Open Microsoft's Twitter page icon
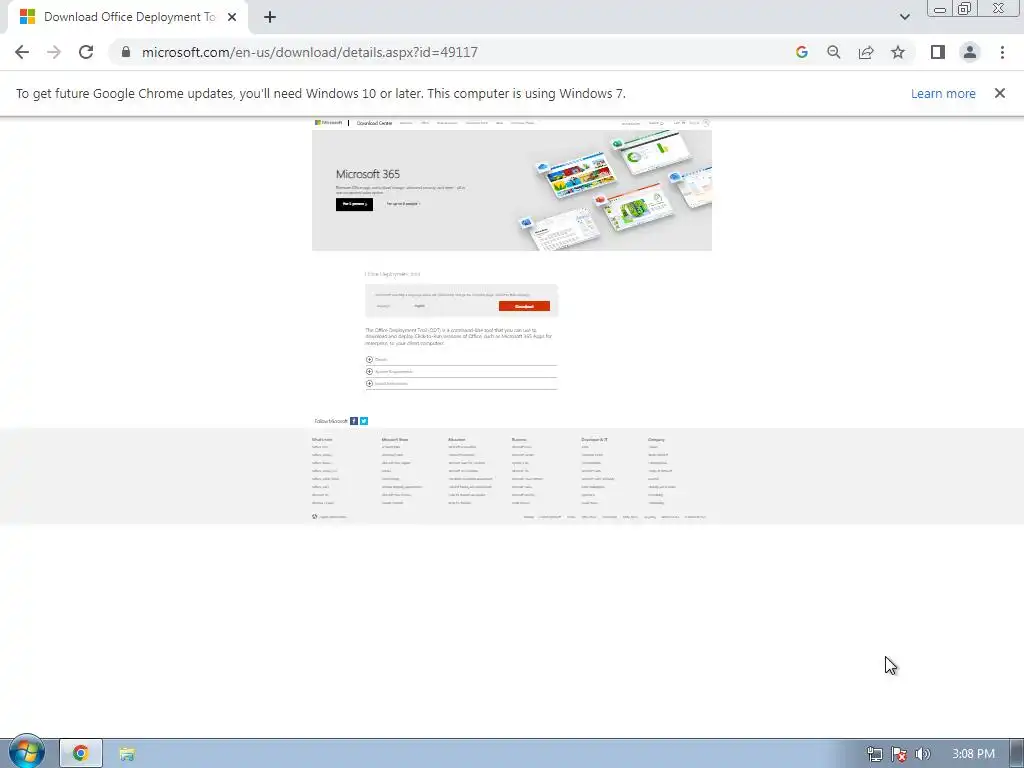Screen dimensions: 1024x768 tap(364, 421)
